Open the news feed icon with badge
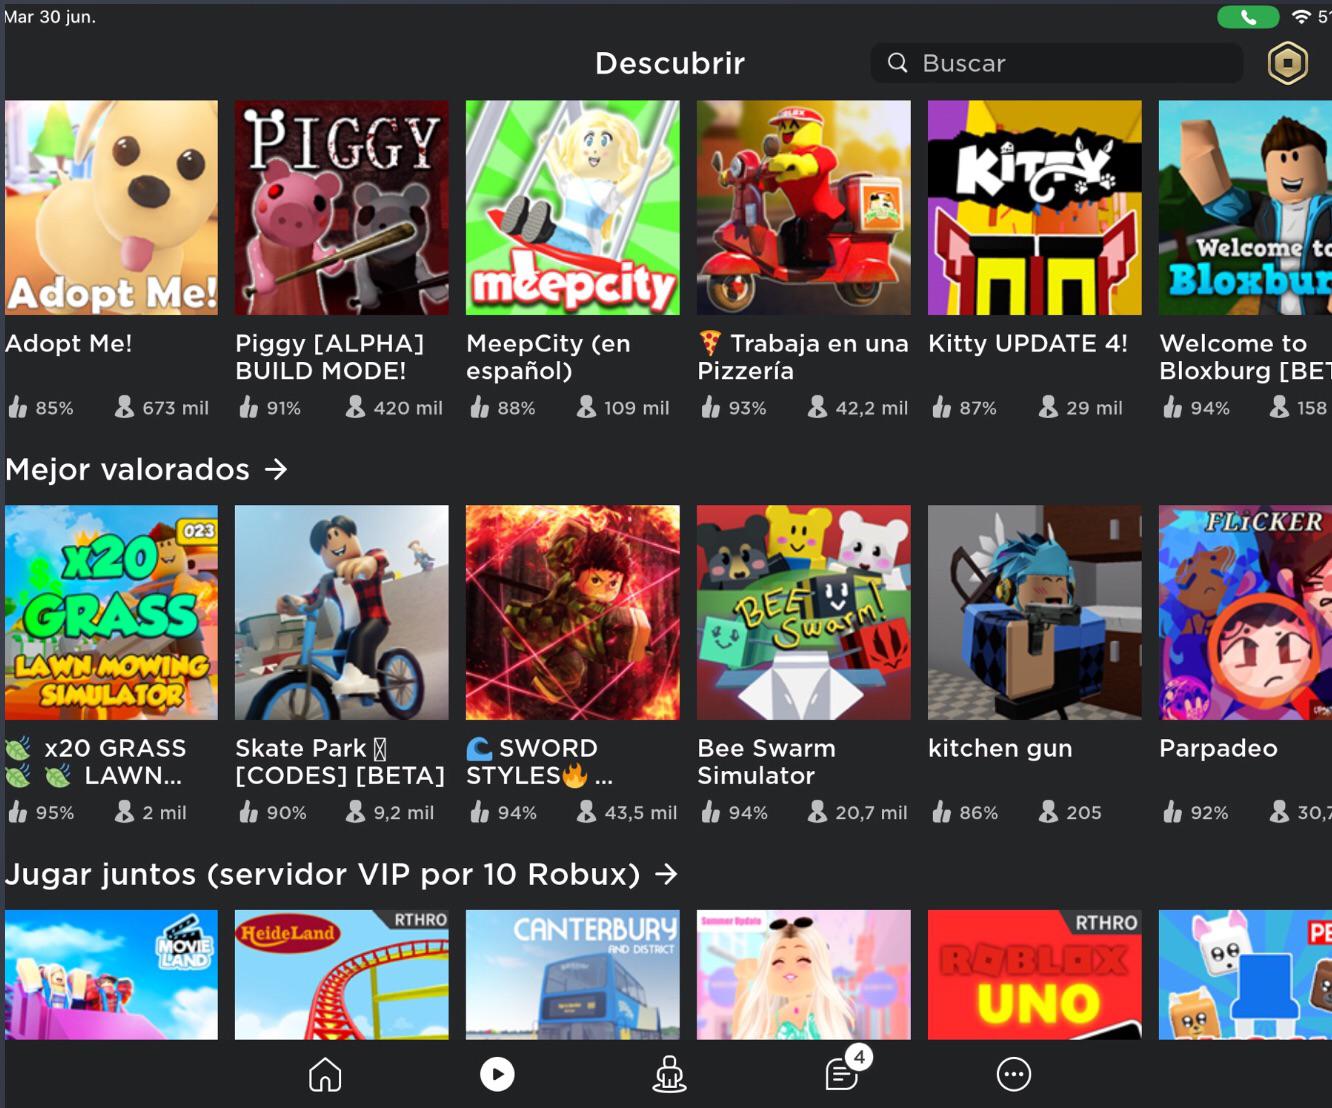1332x1108 pixels. [x=842, y=1075]
